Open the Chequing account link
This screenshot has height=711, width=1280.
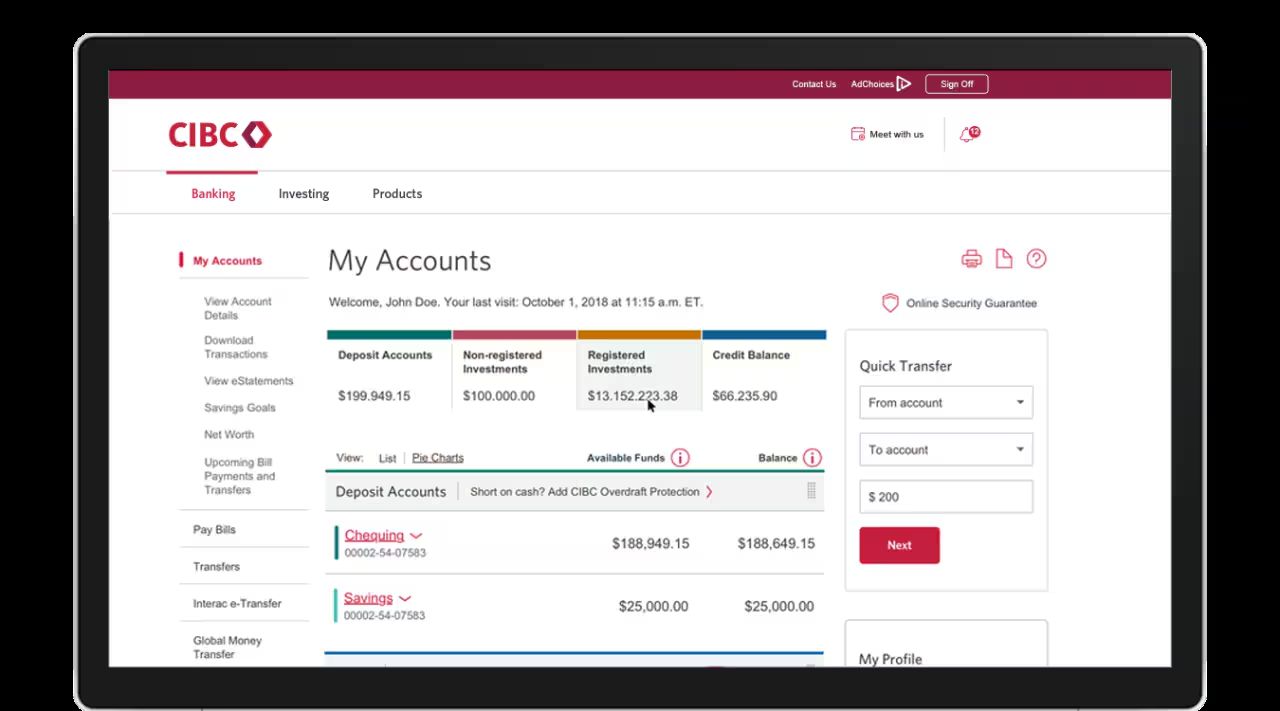coord(374,535)
